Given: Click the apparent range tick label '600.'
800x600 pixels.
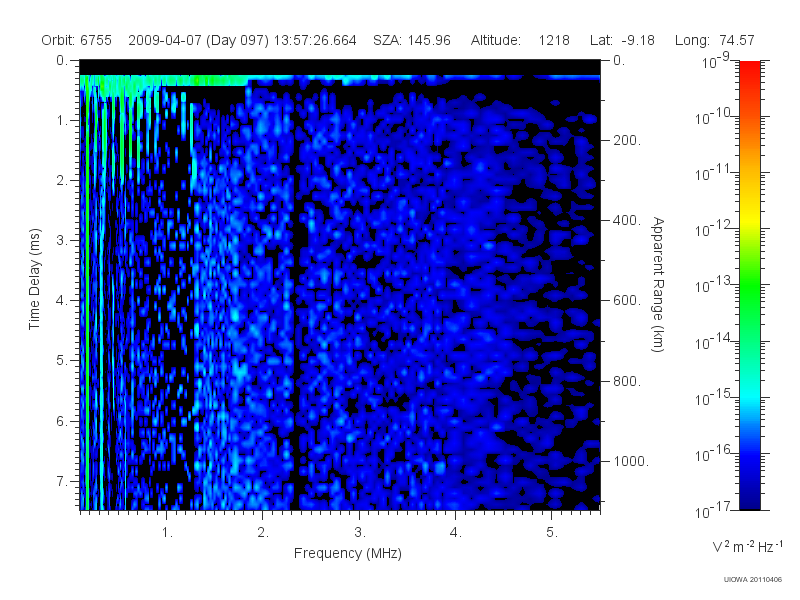Looking at the screenshot, I should point(627,301).
